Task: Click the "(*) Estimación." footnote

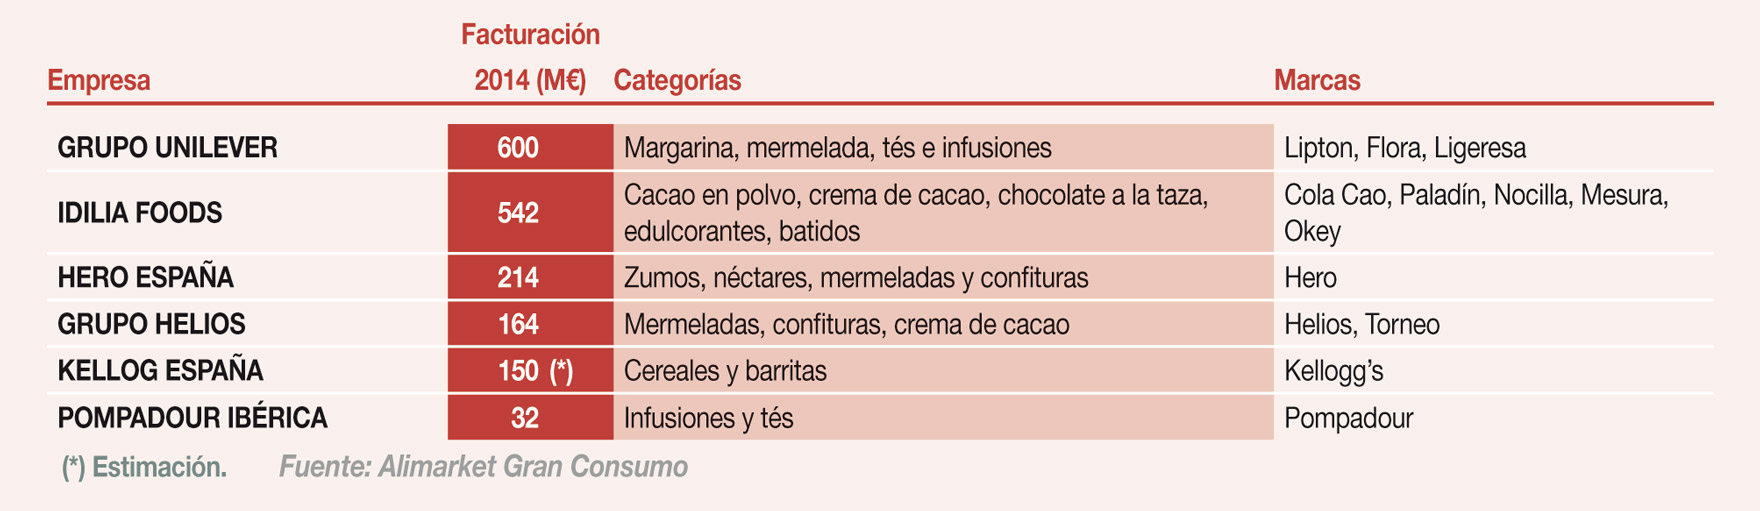Action: 144,467
